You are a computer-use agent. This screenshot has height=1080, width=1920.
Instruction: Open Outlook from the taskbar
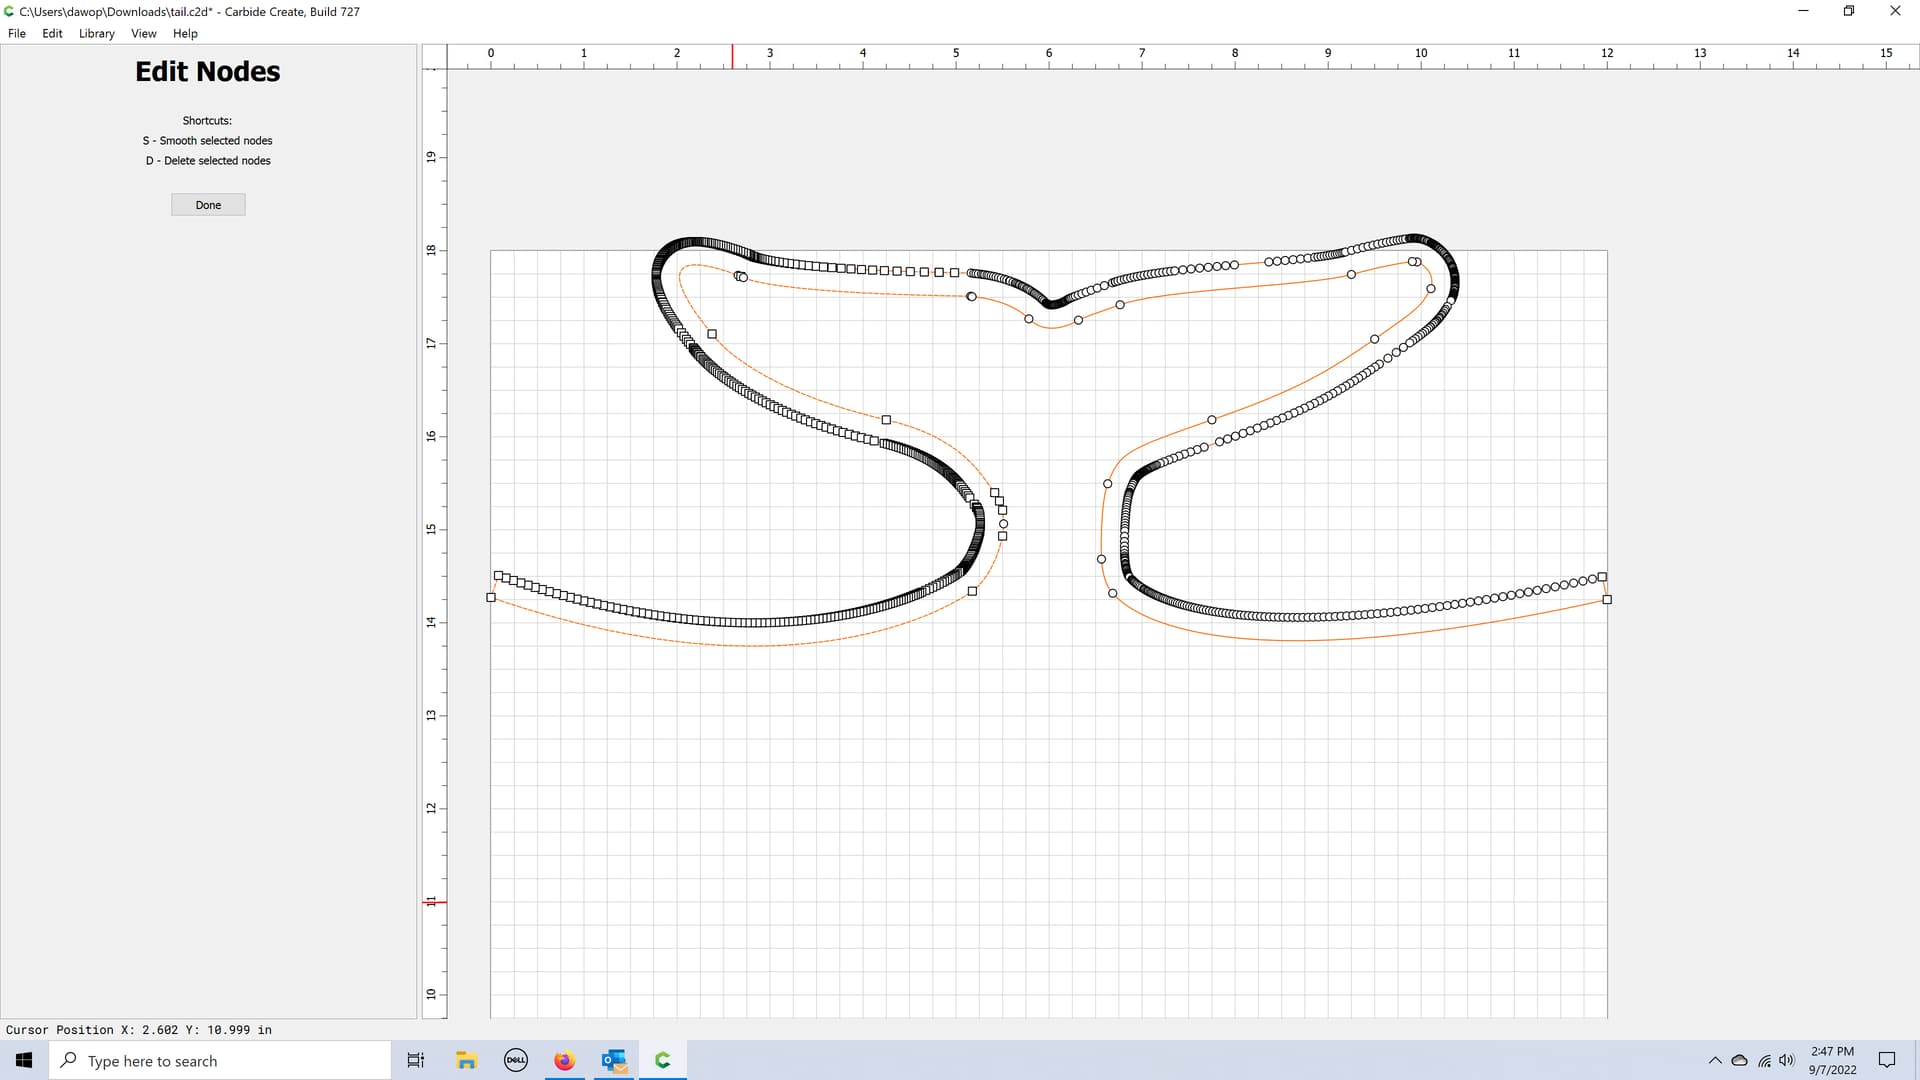614,1060
